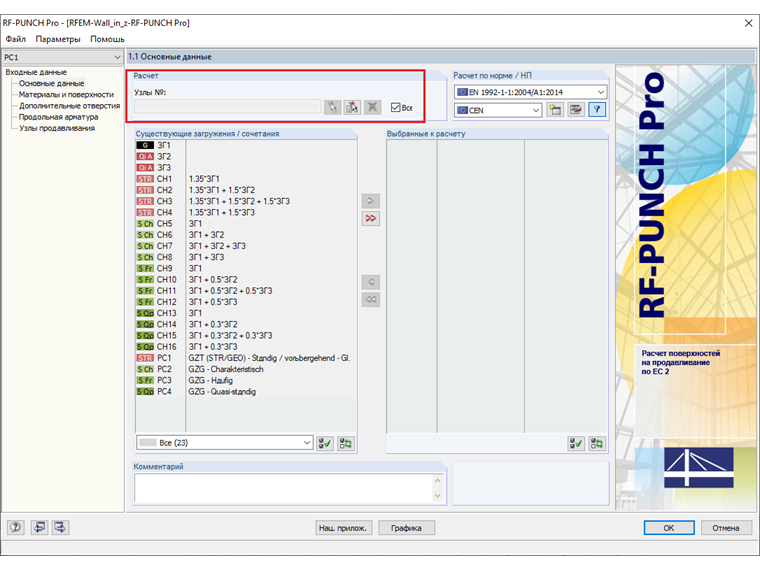Select combination СН16 row
This screenshot has width=760, height=570.
click(x=246, y=347)
